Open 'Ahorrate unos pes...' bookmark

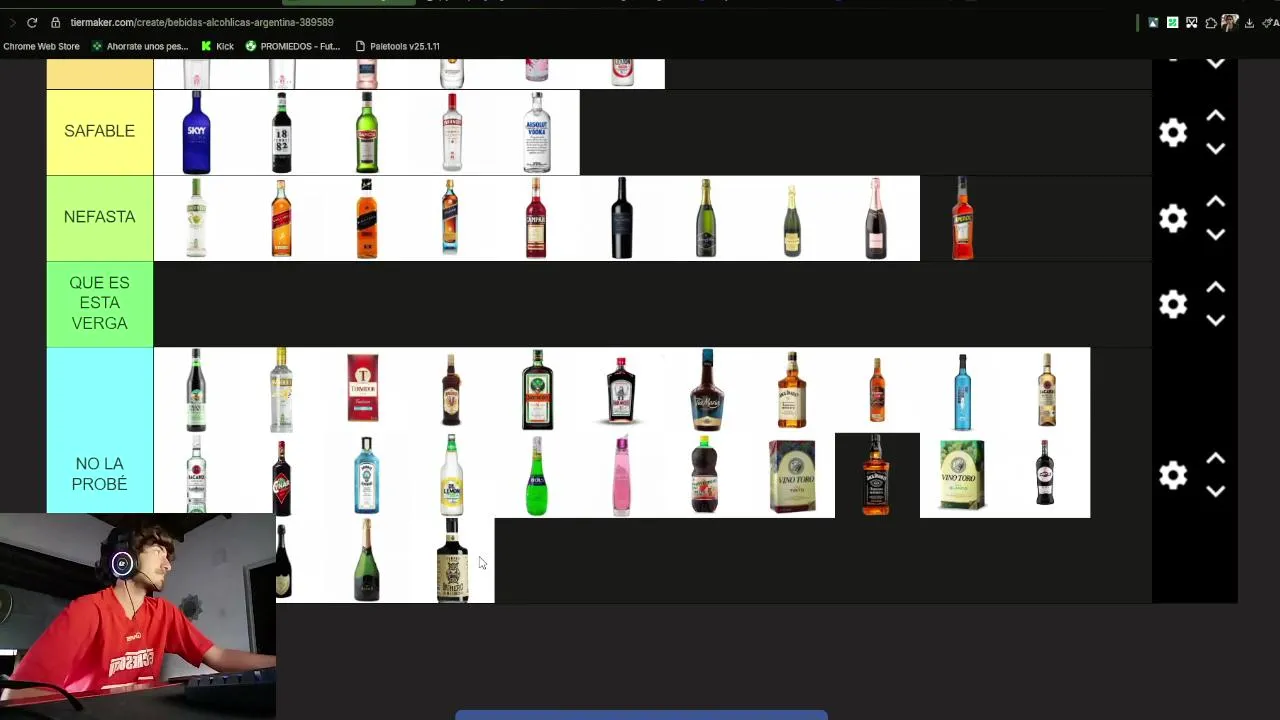pos(140,46)
